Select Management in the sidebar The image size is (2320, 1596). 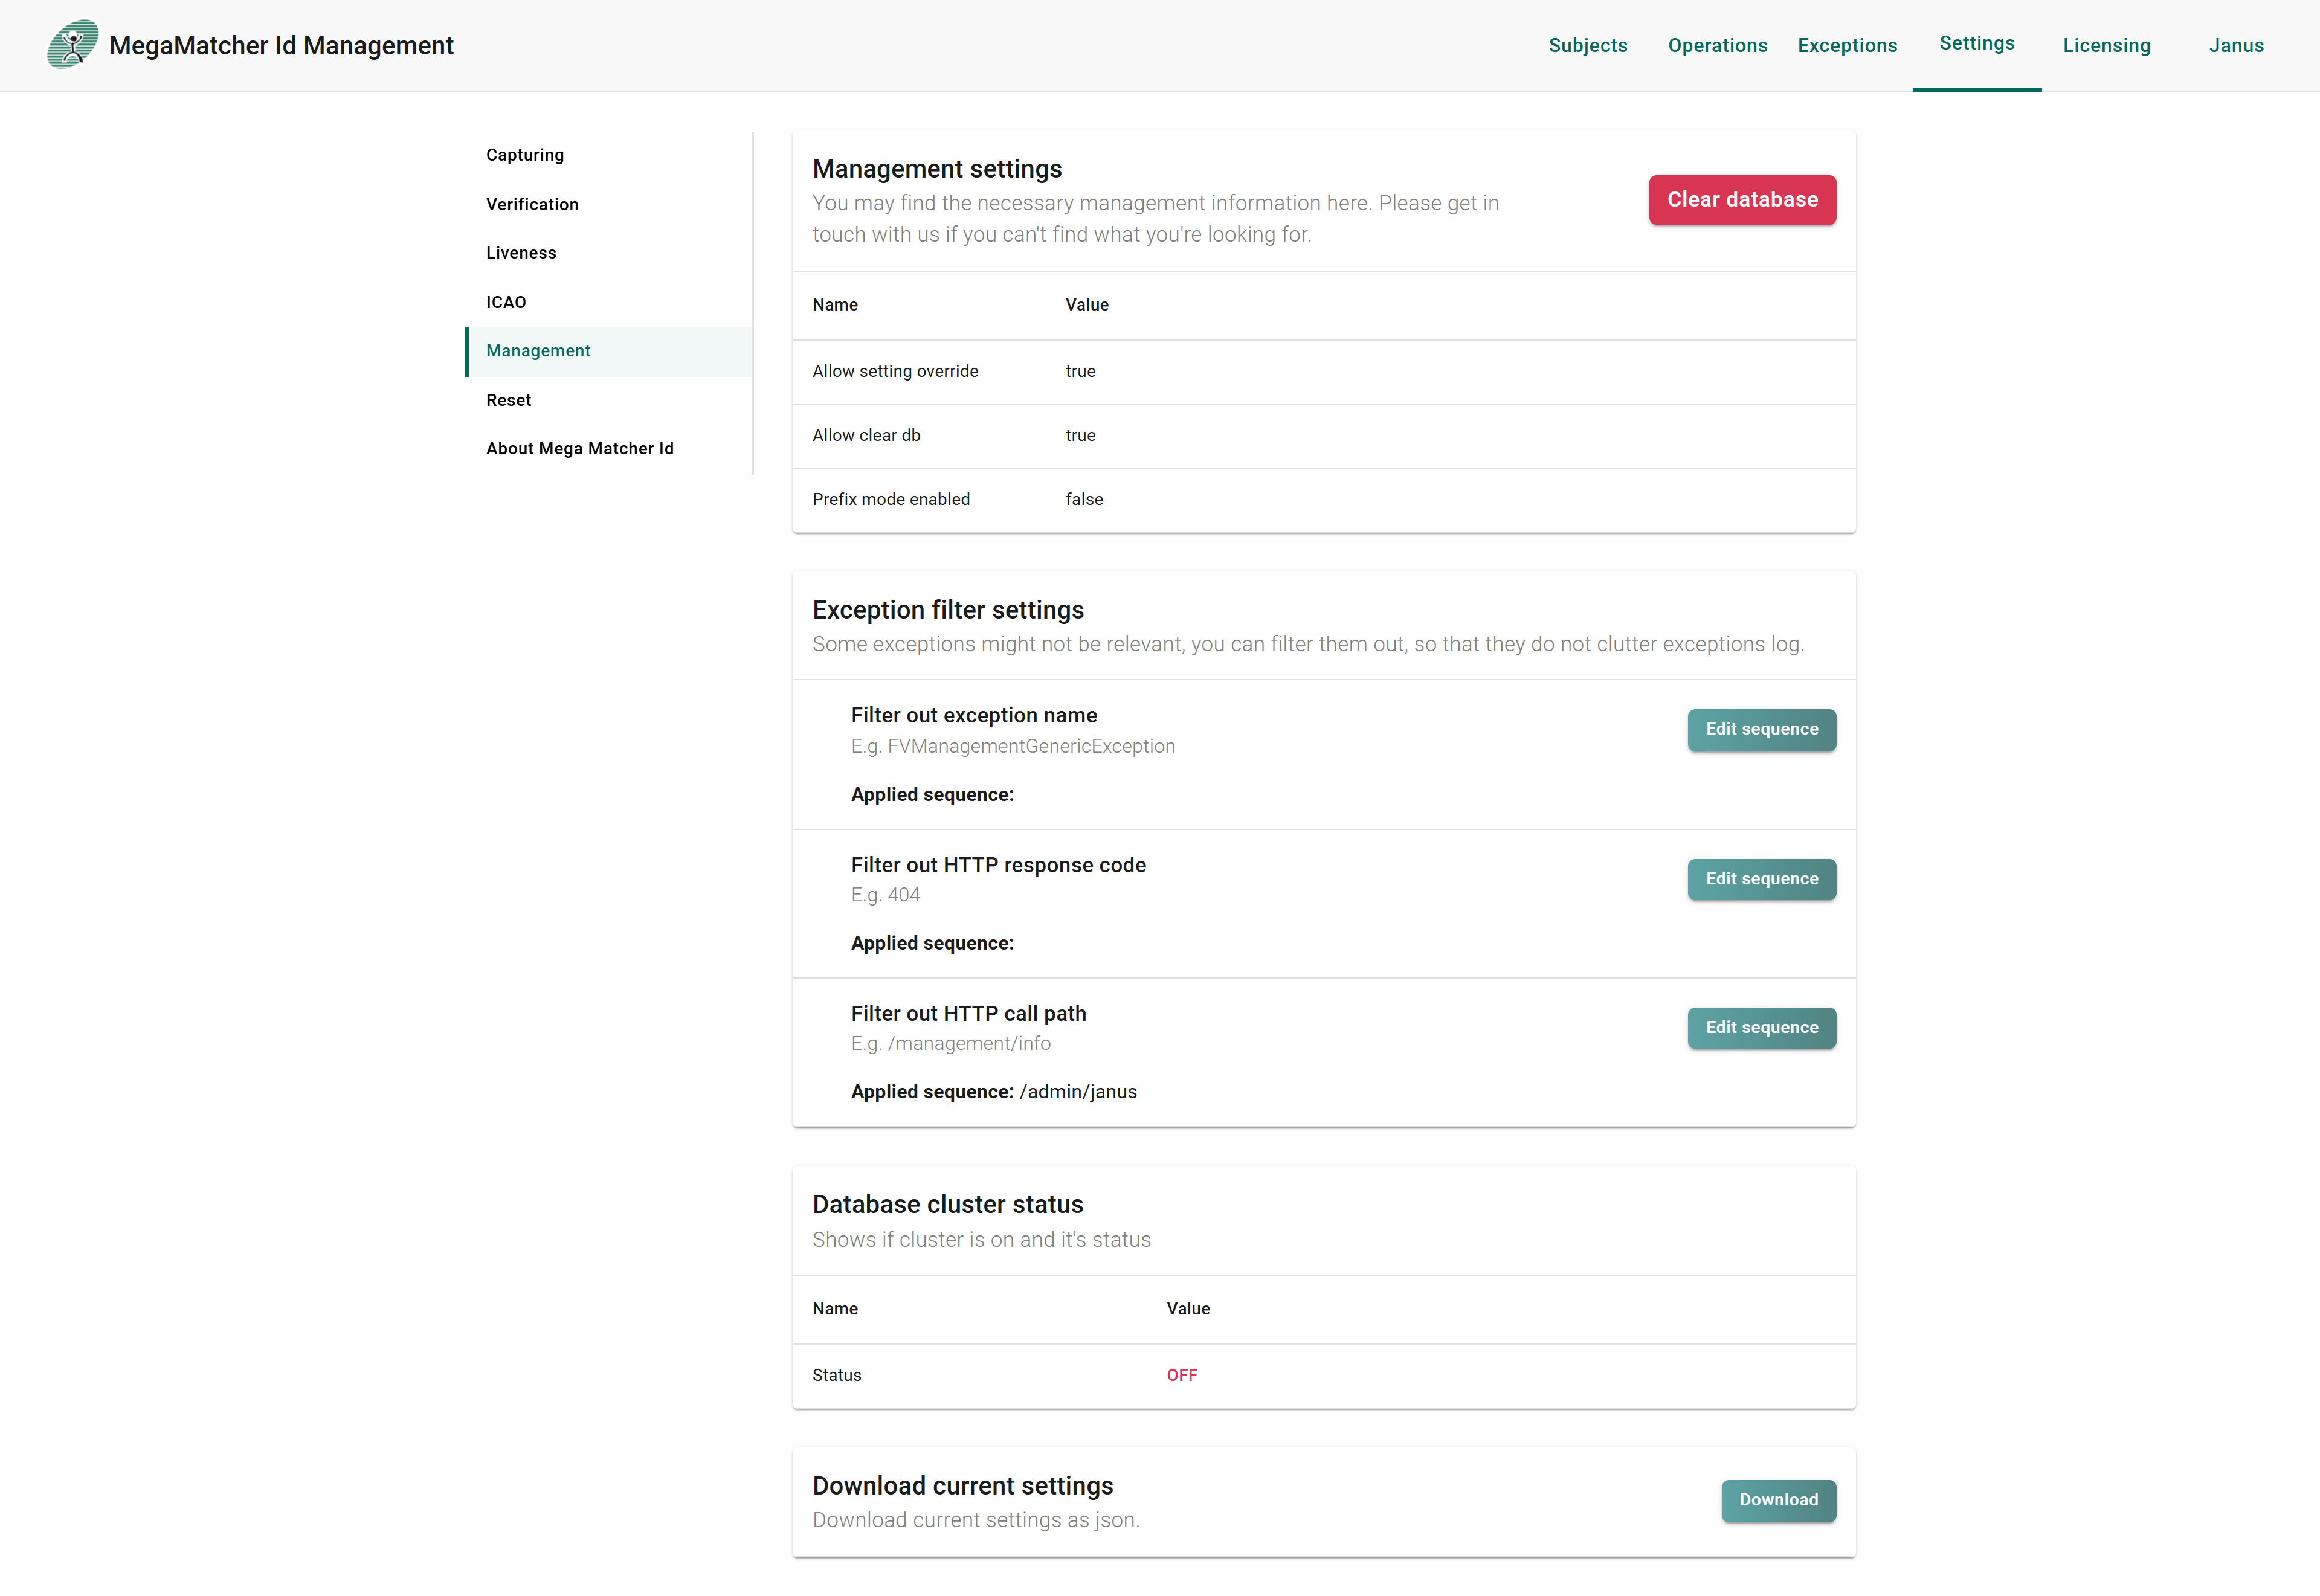pos(608,351)
